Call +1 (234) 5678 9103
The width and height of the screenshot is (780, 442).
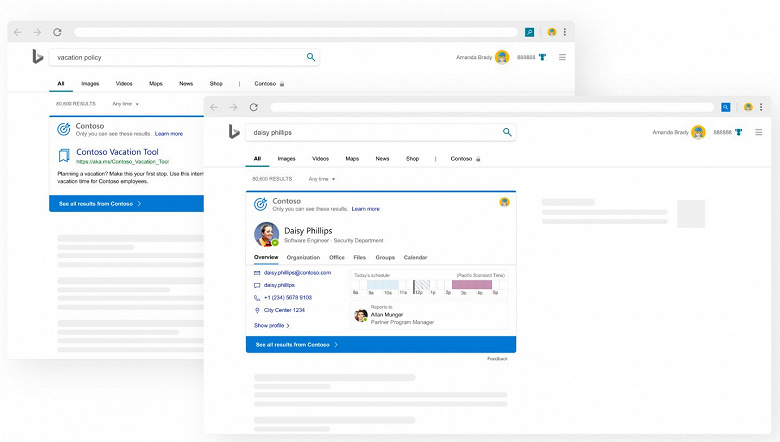click(288, 298)
